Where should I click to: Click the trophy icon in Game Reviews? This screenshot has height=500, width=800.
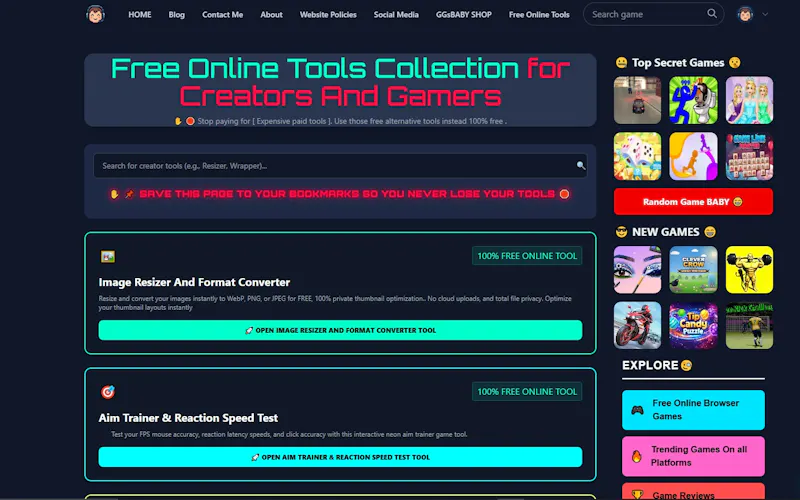(x=637, y=494)
